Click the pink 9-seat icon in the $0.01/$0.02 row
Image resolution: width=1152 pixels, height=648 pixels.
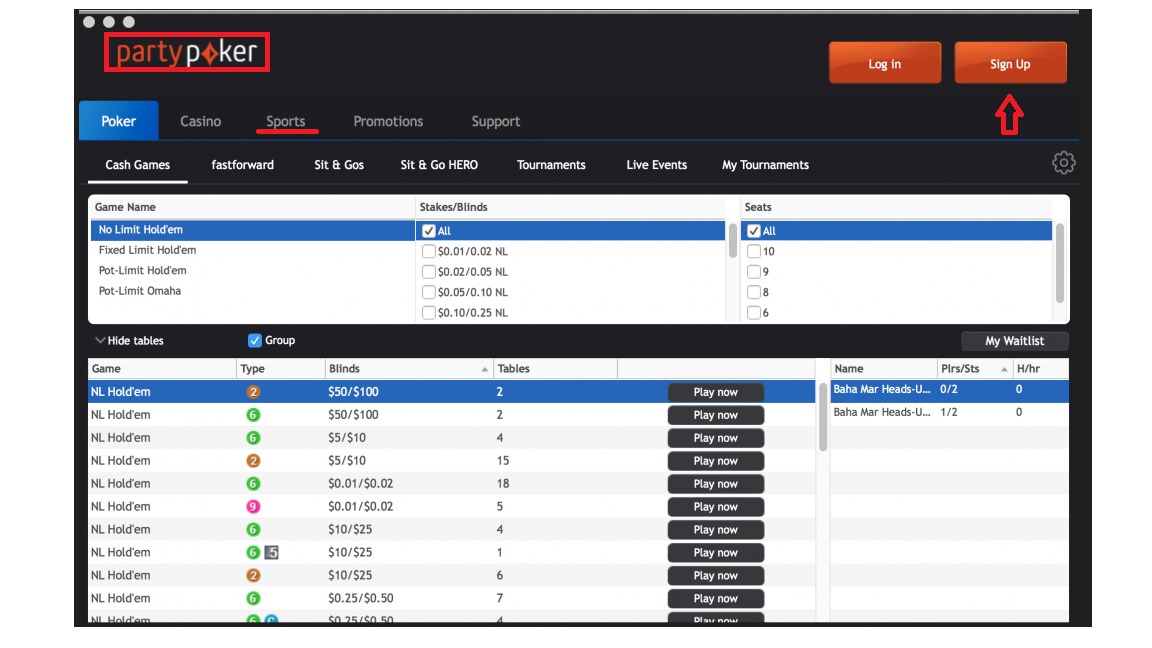pyautogui.click(x=253, y=506)
